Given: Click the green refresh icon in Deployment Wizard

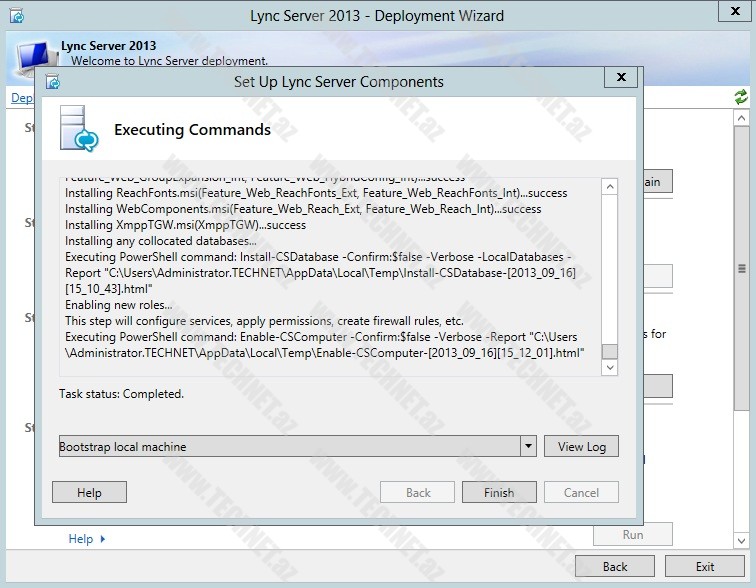Looking at the screenshot, I should (x=740, y=97).
